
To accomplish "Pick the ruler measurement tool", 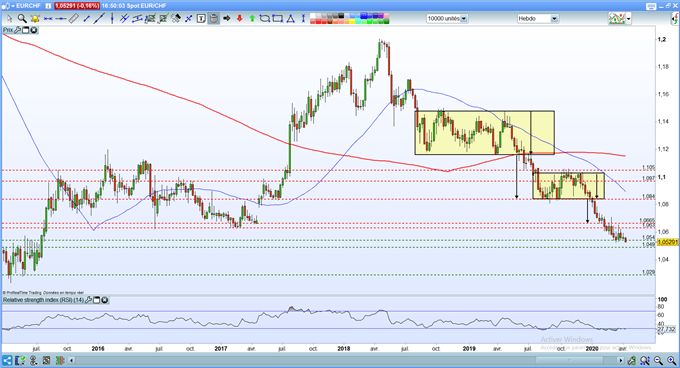I will click(74, 18).
